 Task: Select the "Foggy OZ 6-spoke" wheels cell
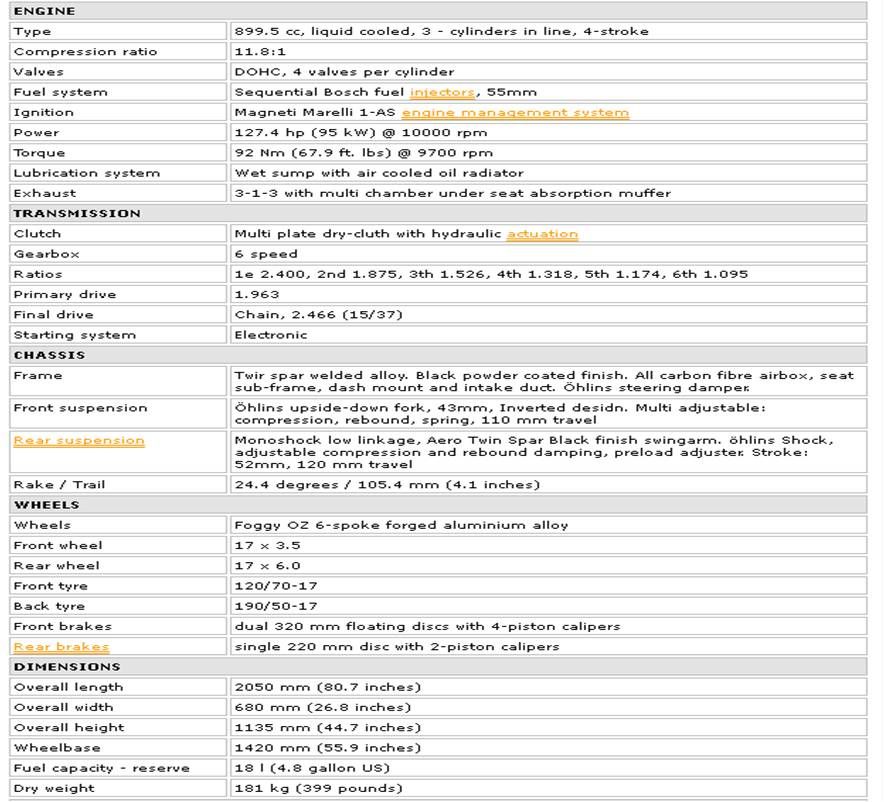click(401, 525)
